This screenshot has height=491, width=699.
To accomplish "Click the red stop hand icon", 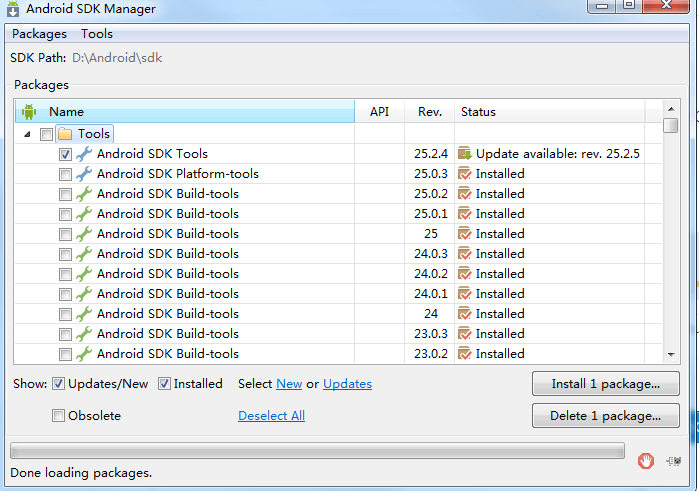I will [x=646, y=461].
